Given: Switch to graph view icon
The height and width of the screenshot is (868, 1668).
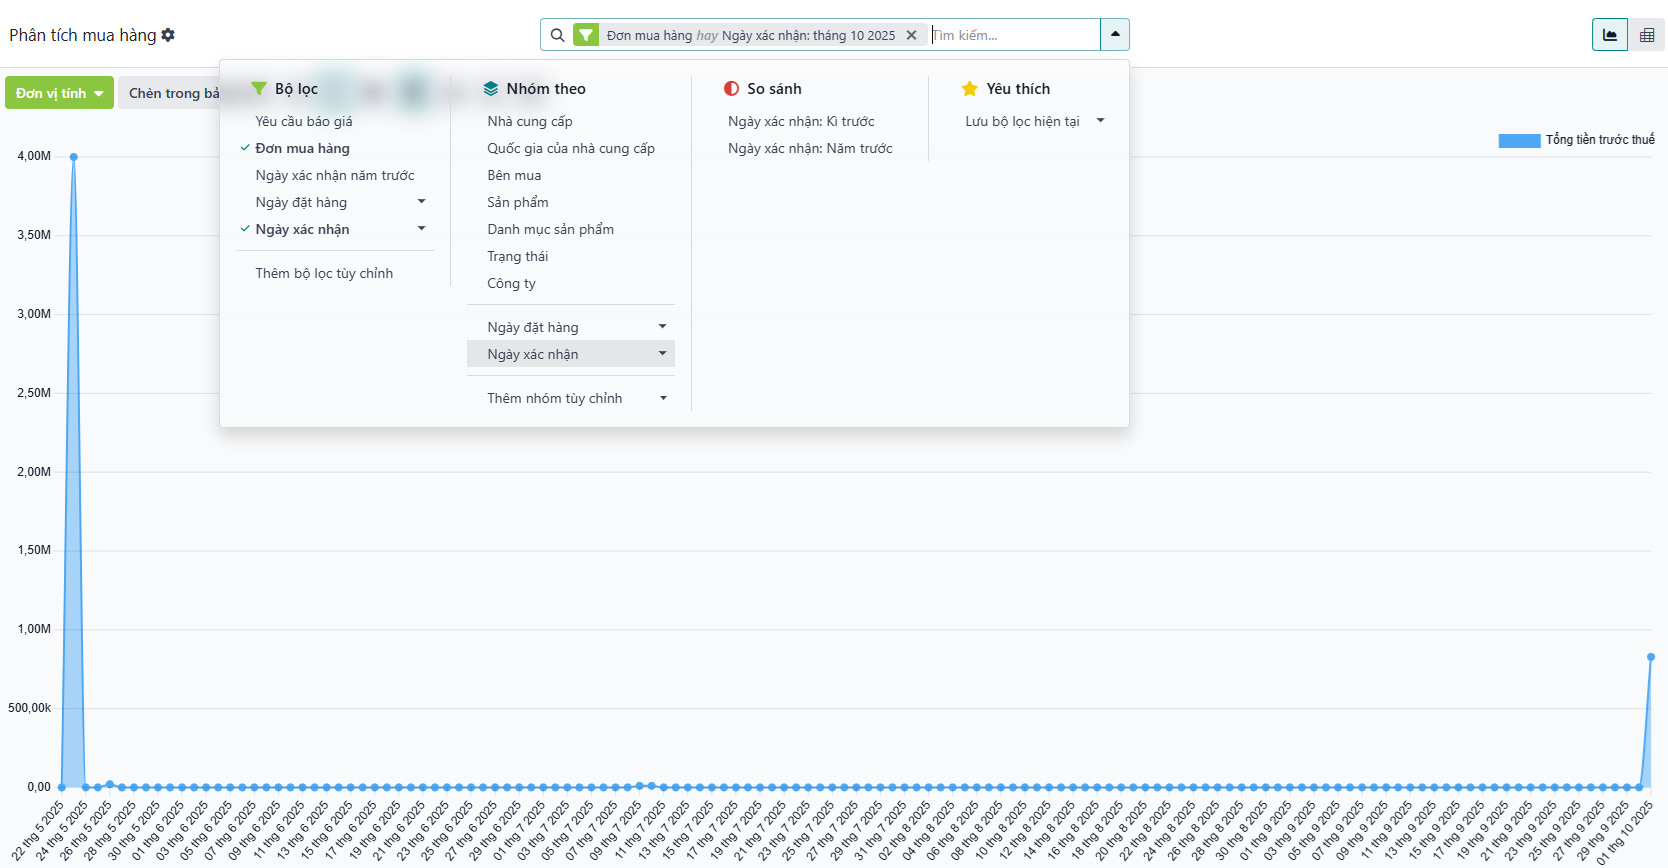Looking at the screenshot, I should (1609, 35).
